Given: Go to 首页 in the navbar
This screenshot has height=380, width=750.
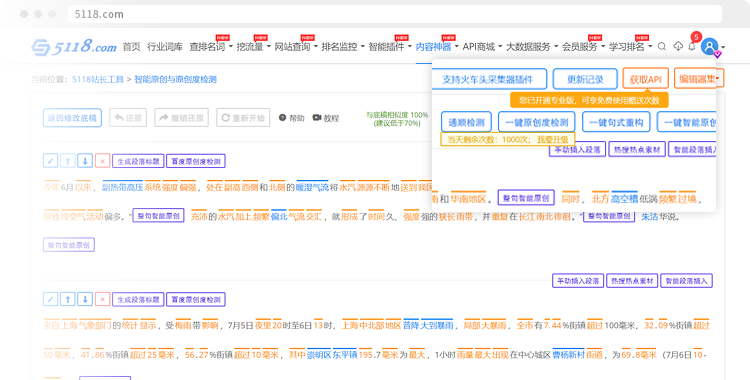Looking at the screenshot, I should [x=132, y=46].
